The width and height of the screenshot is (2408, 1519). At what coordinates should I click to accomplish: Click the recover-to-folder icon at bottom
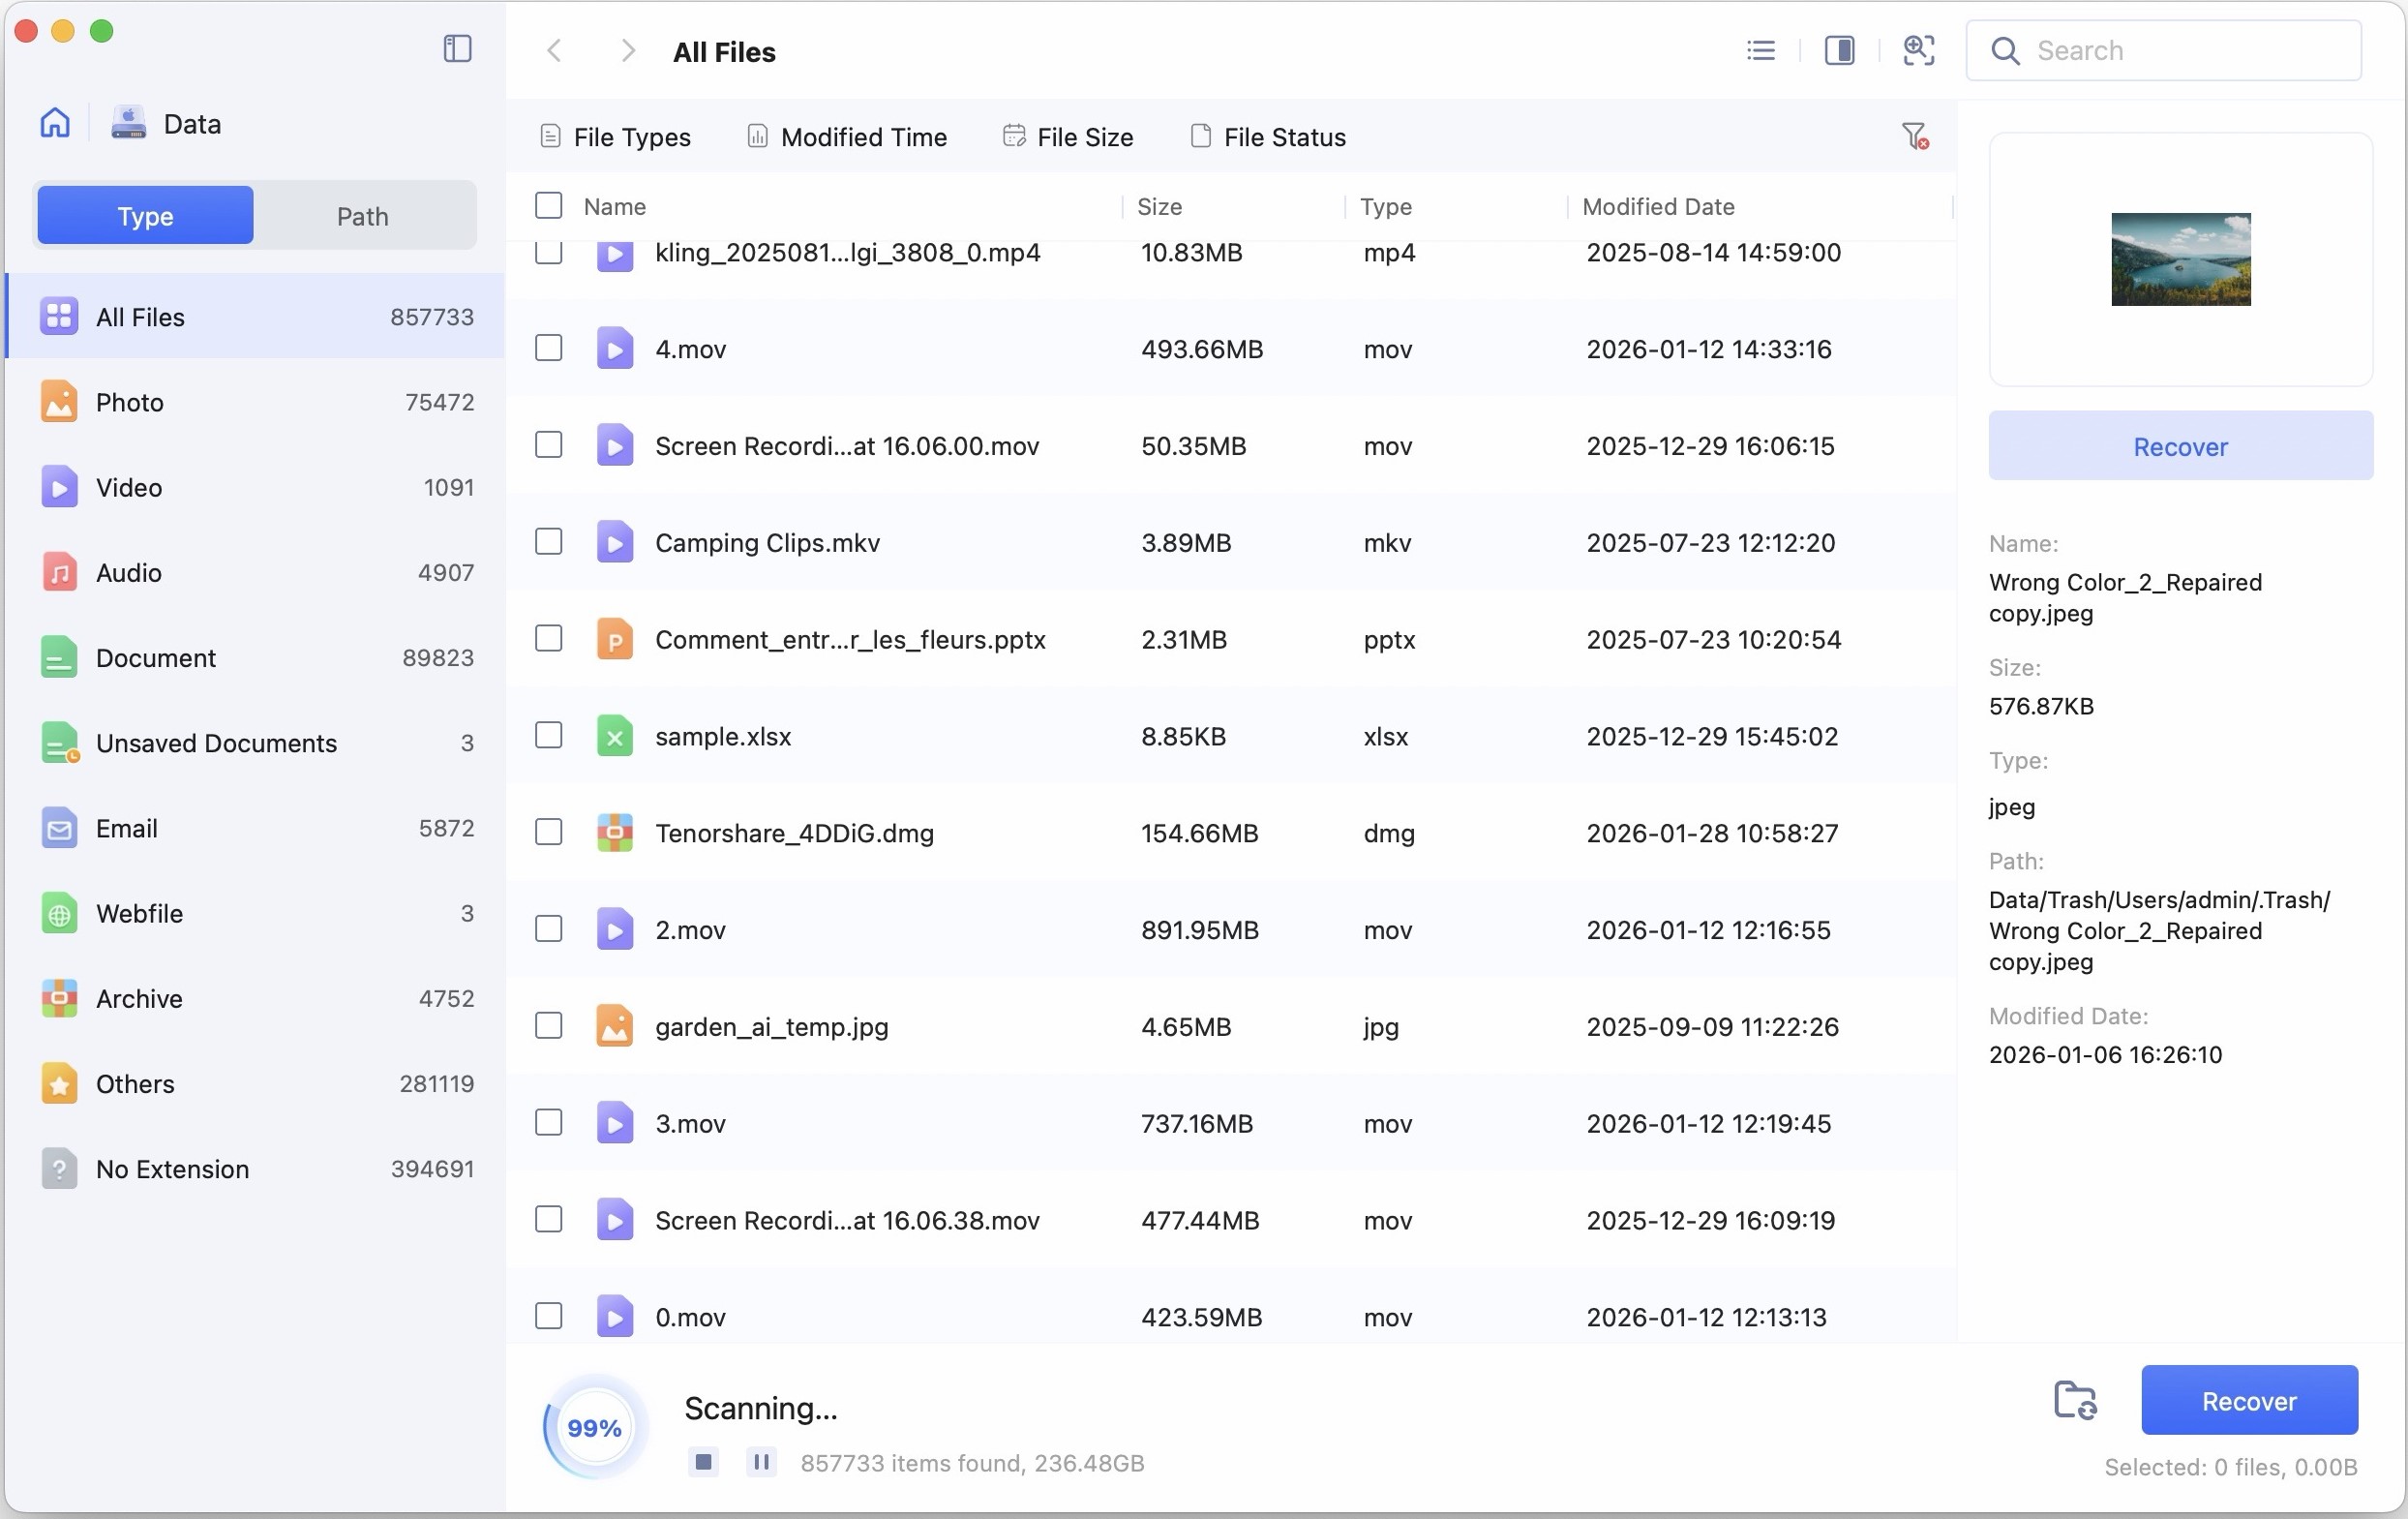click(x=2075, y=1400)
